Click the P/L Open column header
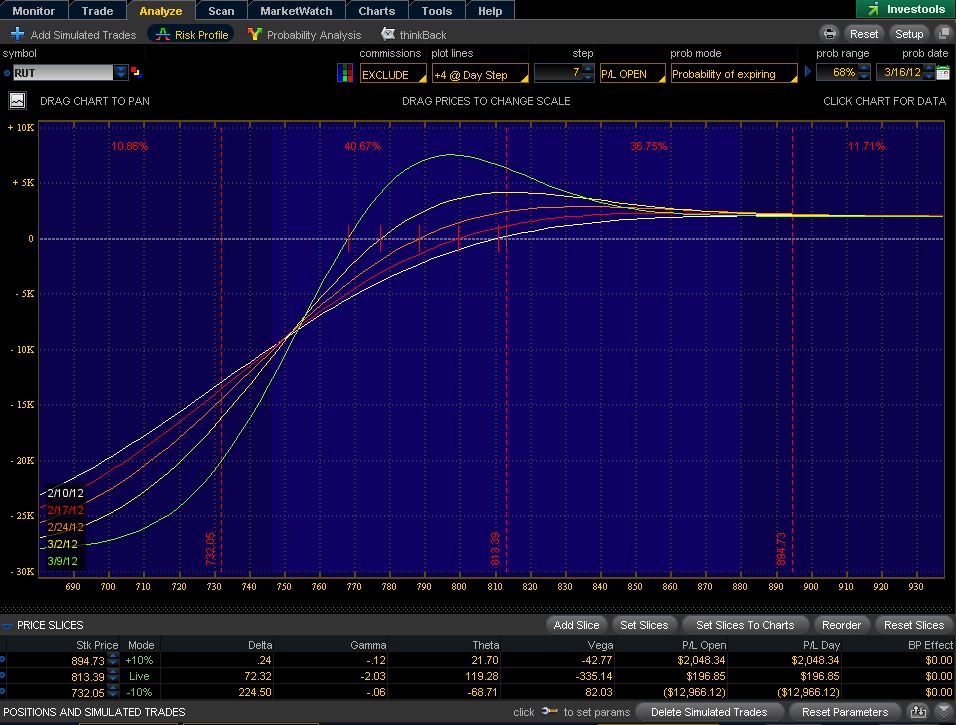The image size is (956, 725). [704, 645]
